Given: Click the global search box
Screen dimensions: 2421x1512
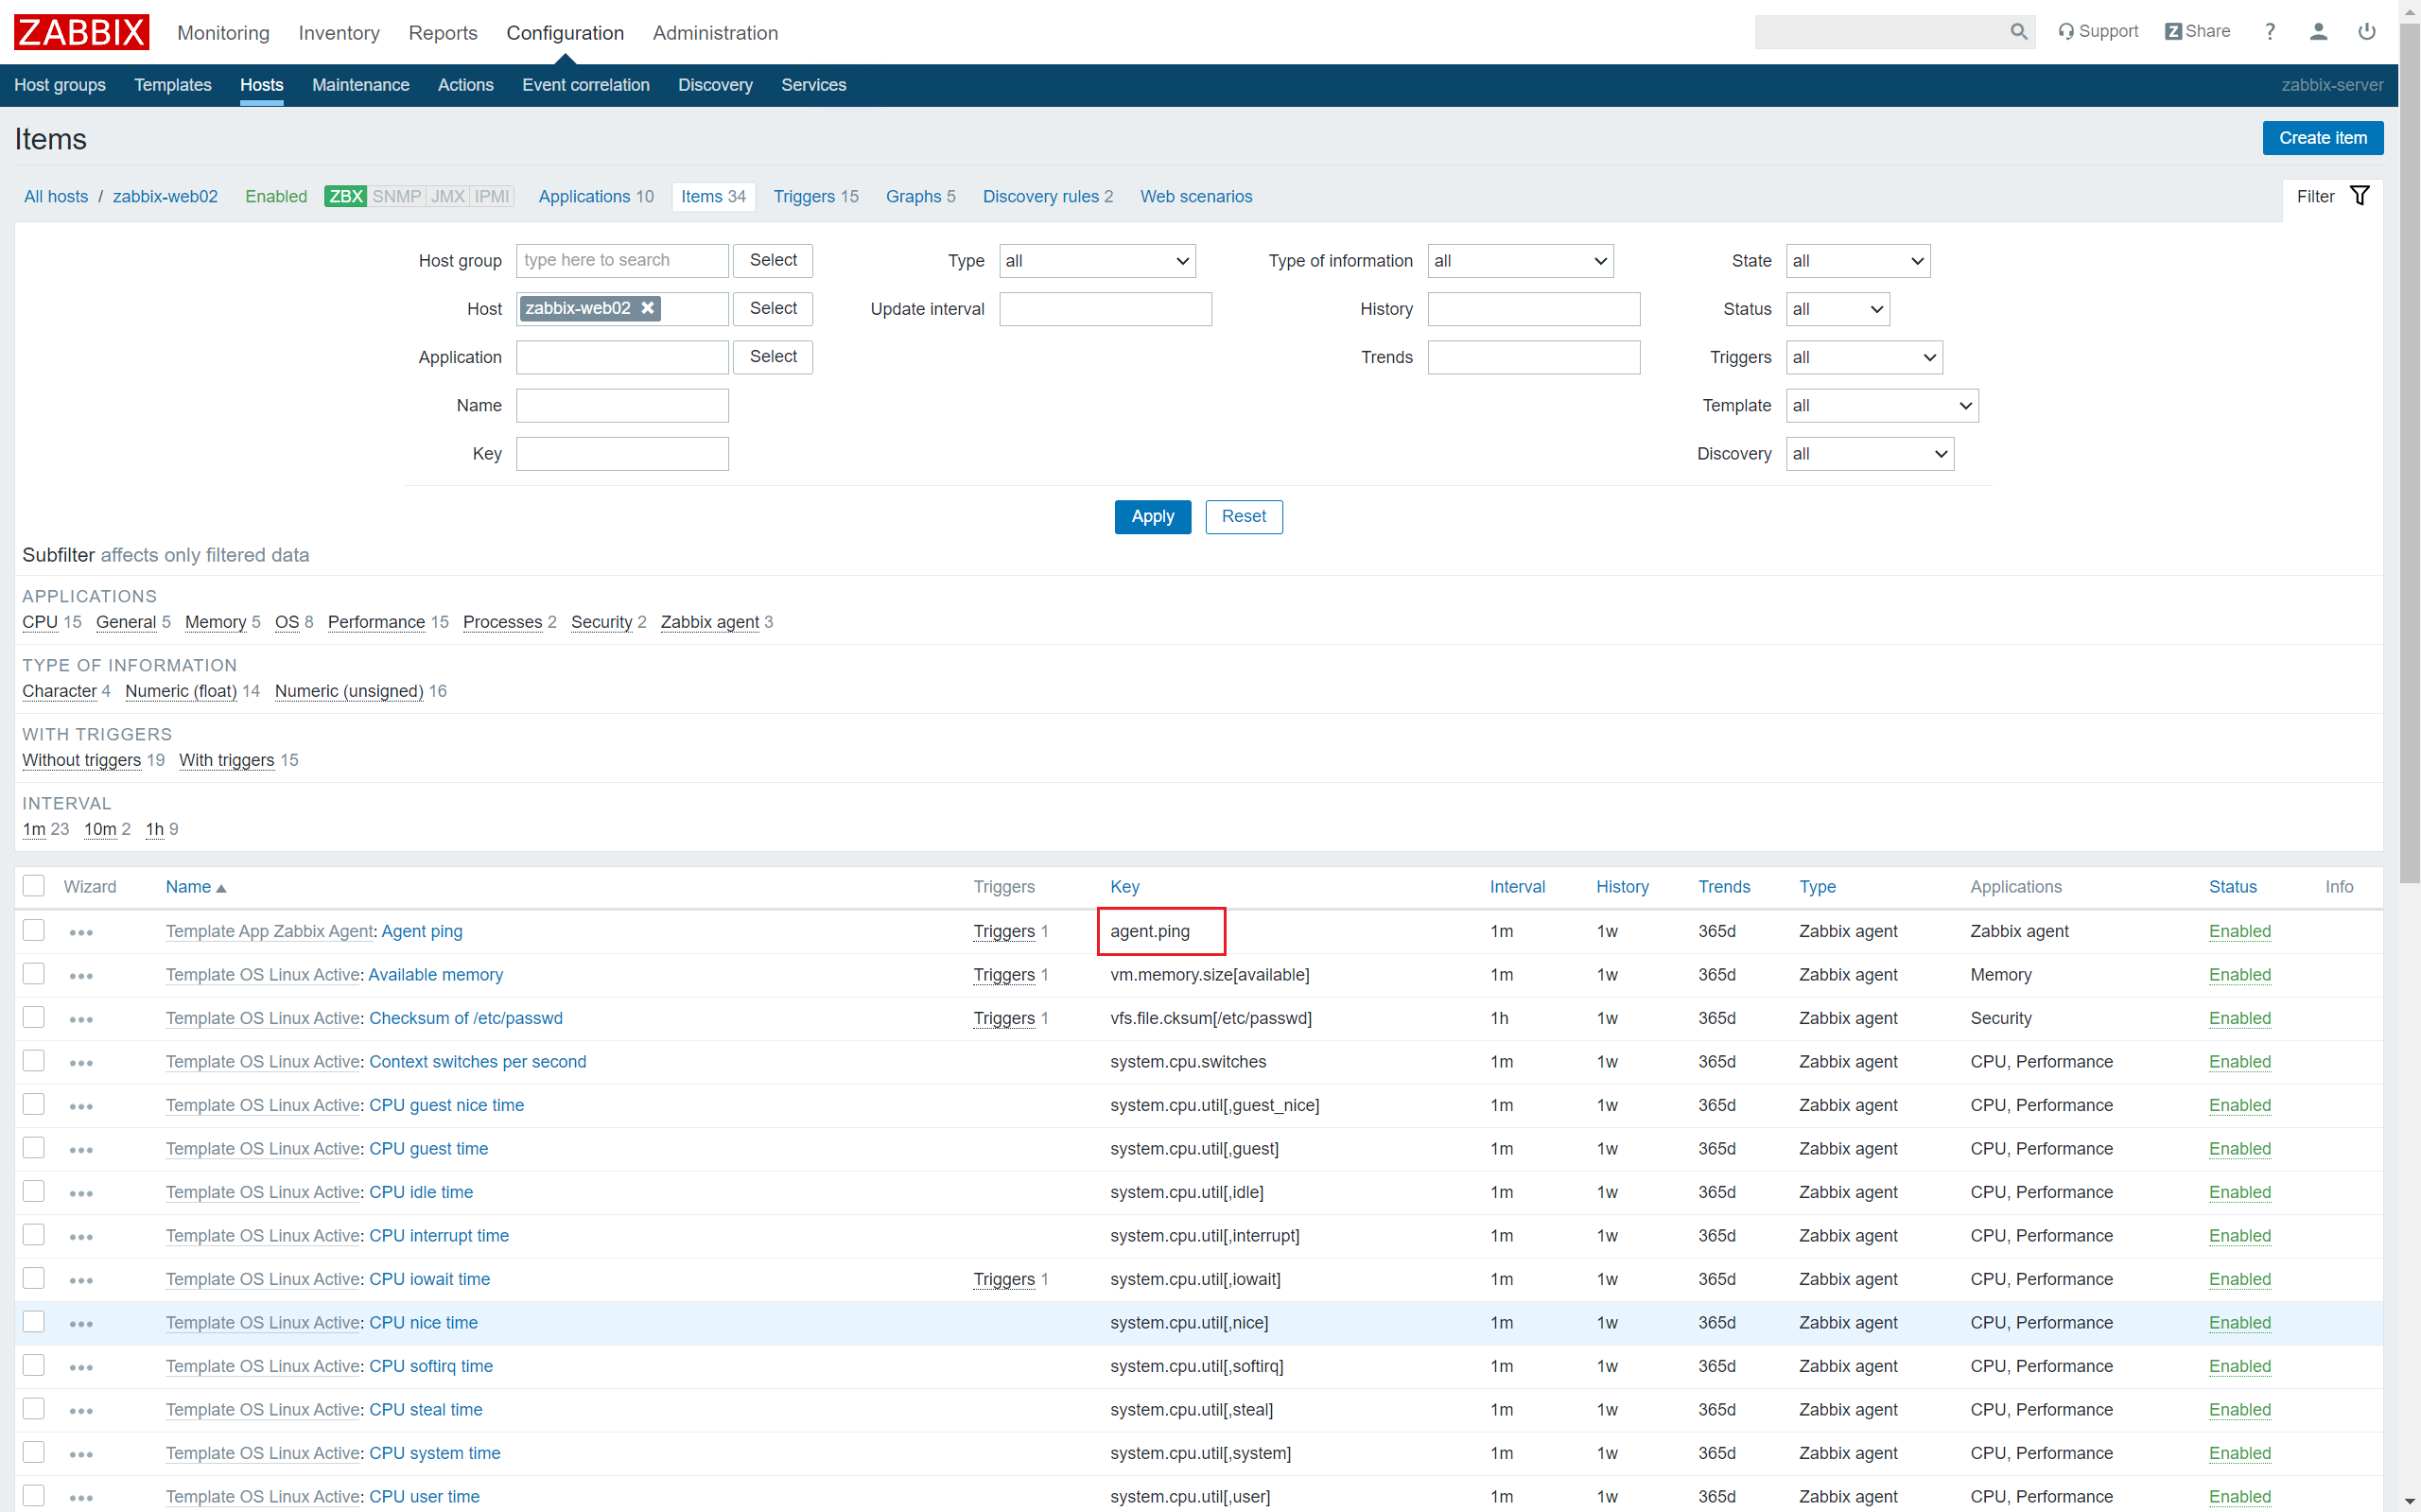Looking at the screenshot, I should tap(1880, 32).
